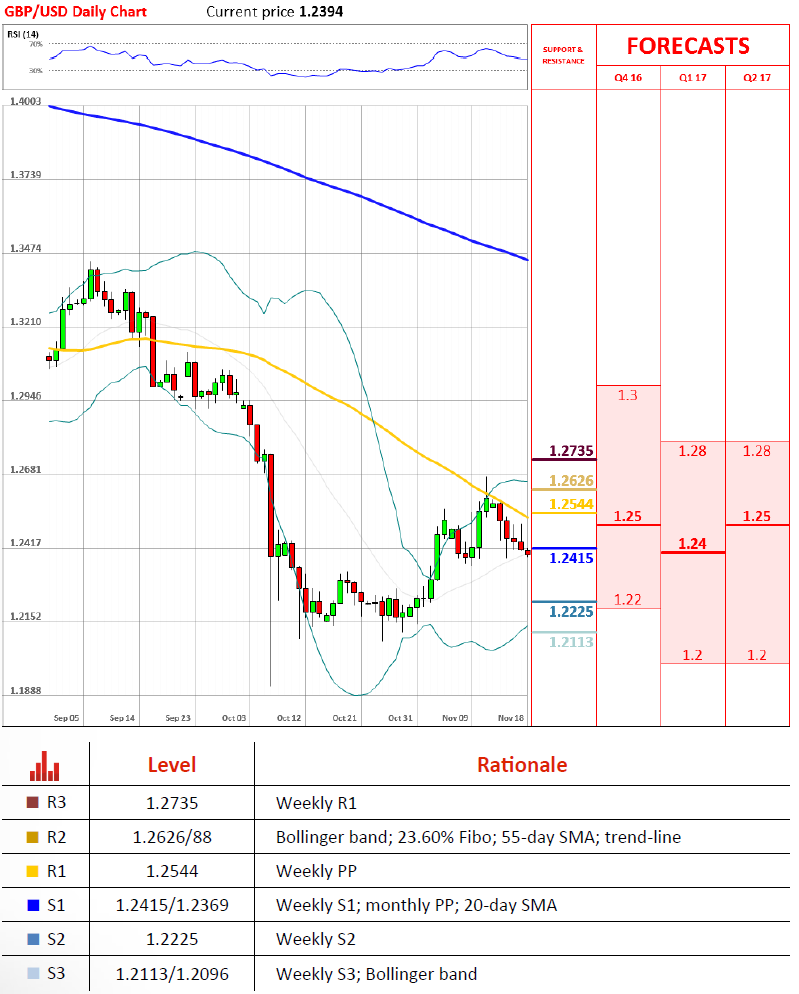Screen dimensions: 799x994
Task: Click the table cell 1.2544
Action: click(172, 872)
